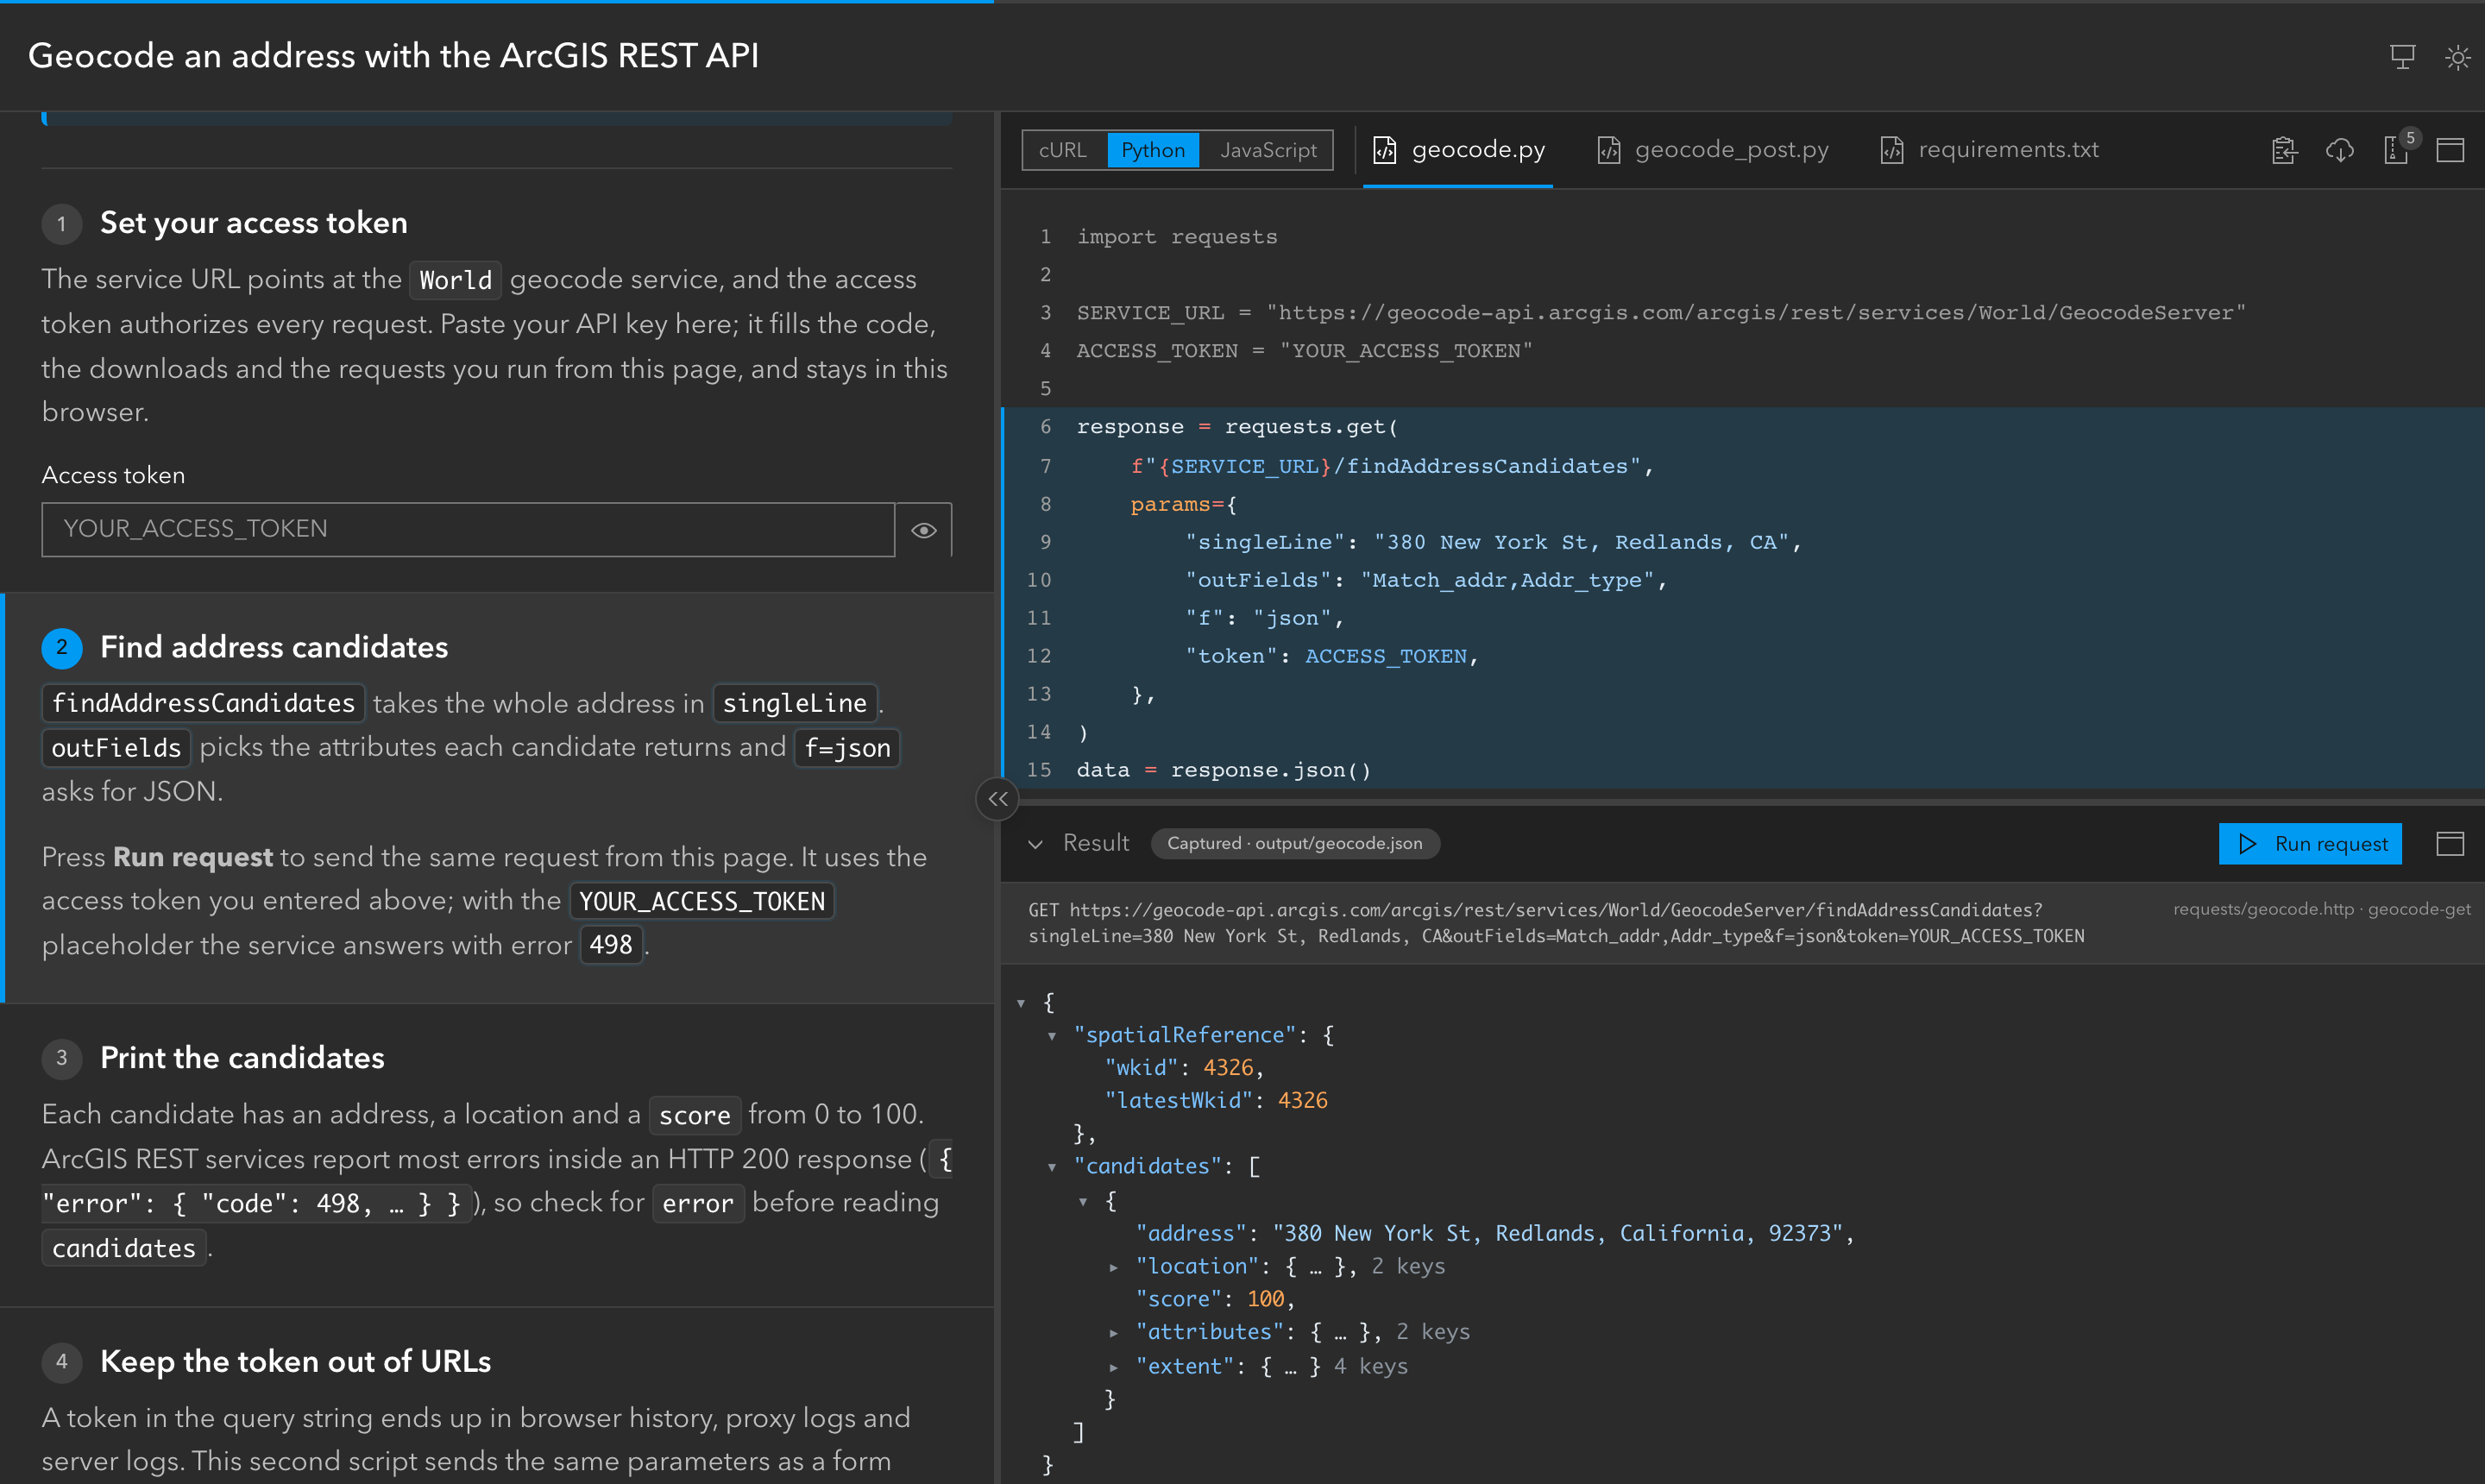
Task: Open step 4 Keep the token out of URLs
Action: tap(295, 1362)
